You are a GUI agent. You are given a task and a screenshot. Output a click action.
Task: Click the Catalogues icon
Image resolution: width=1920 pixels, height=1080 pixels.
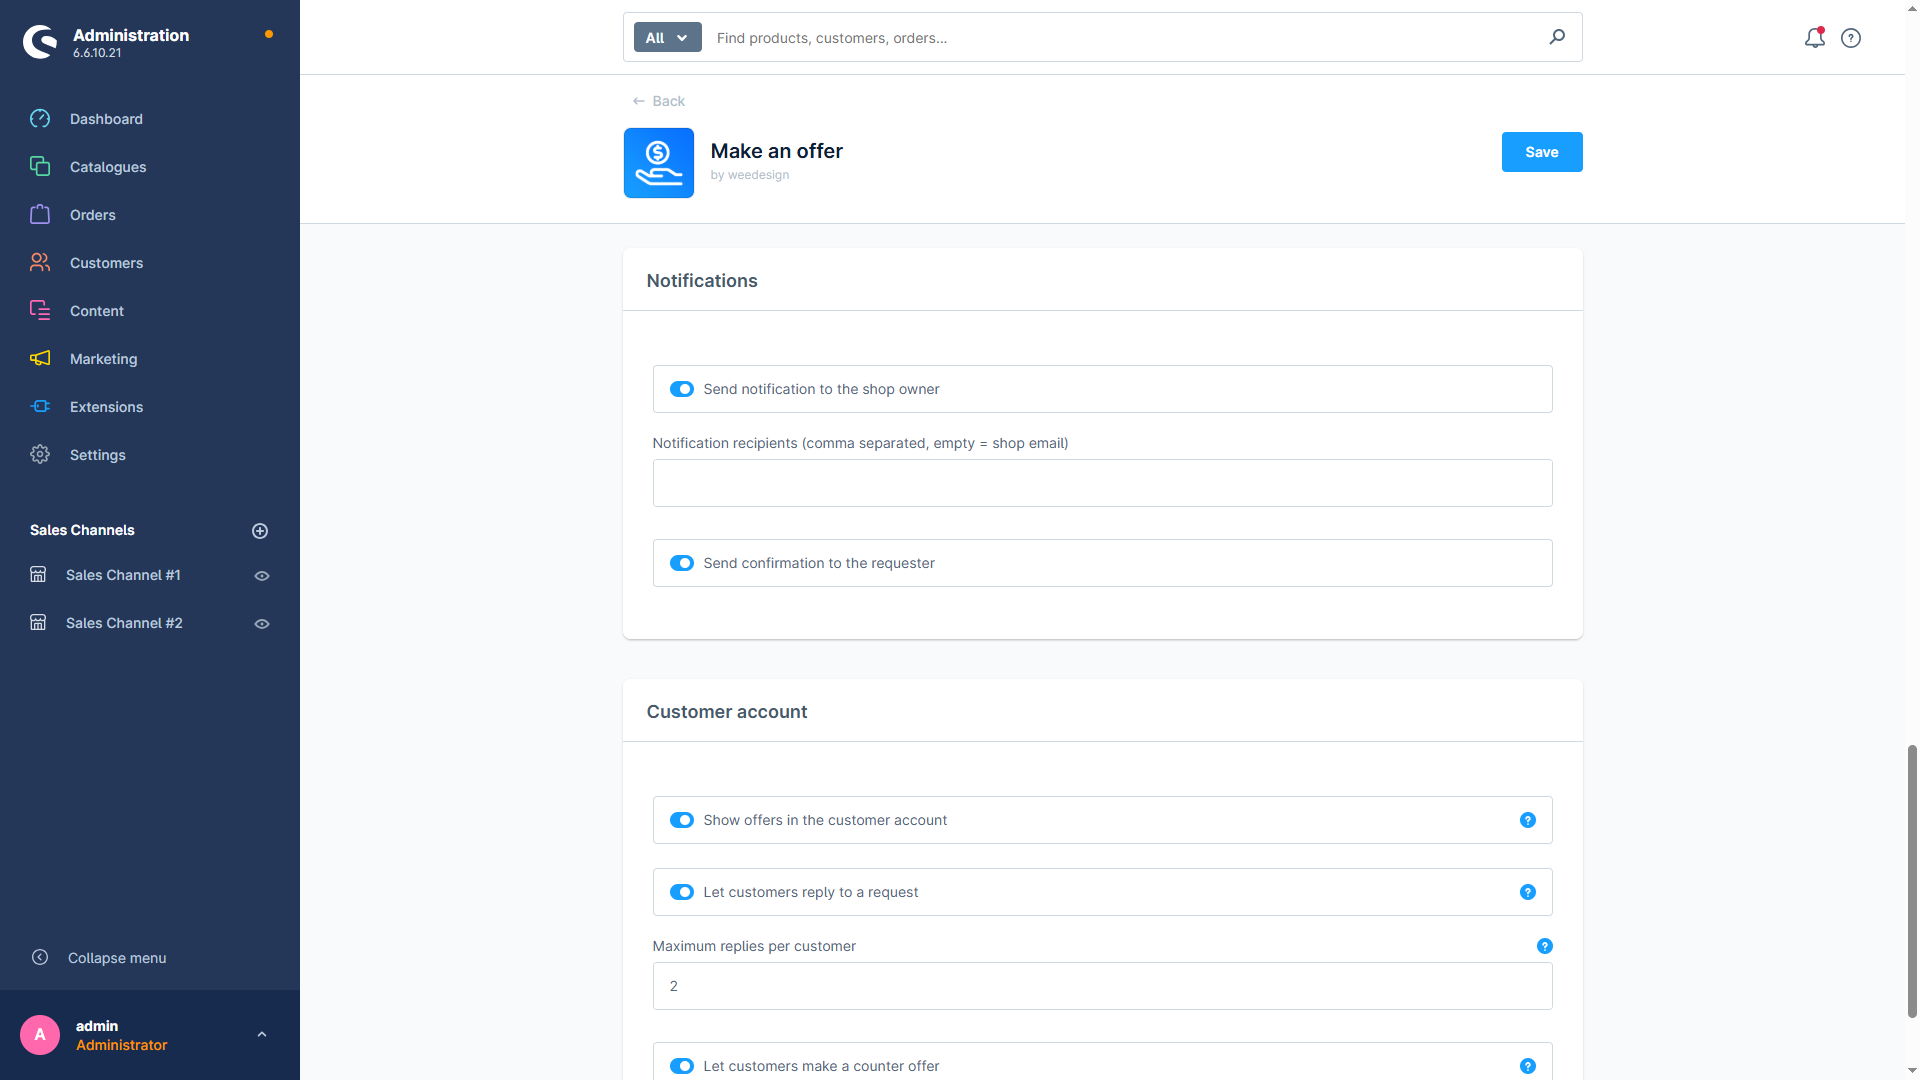[40, 167]
